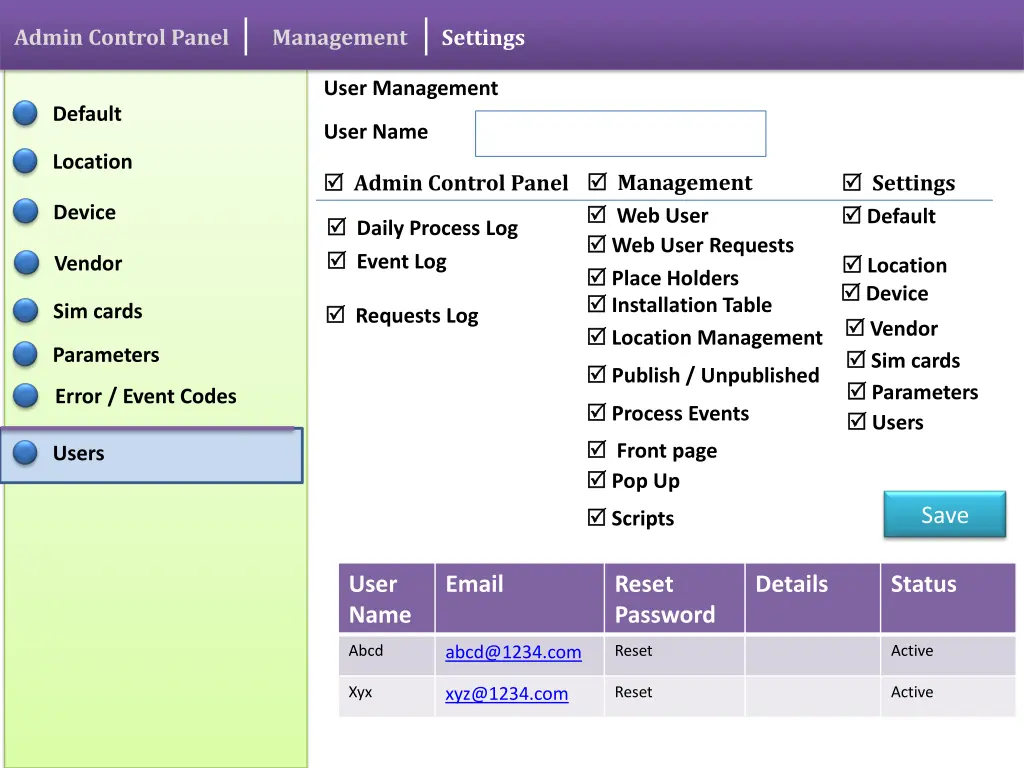Open the Admin Control Panel tab
1024x768 pixels.
(122, 38)
